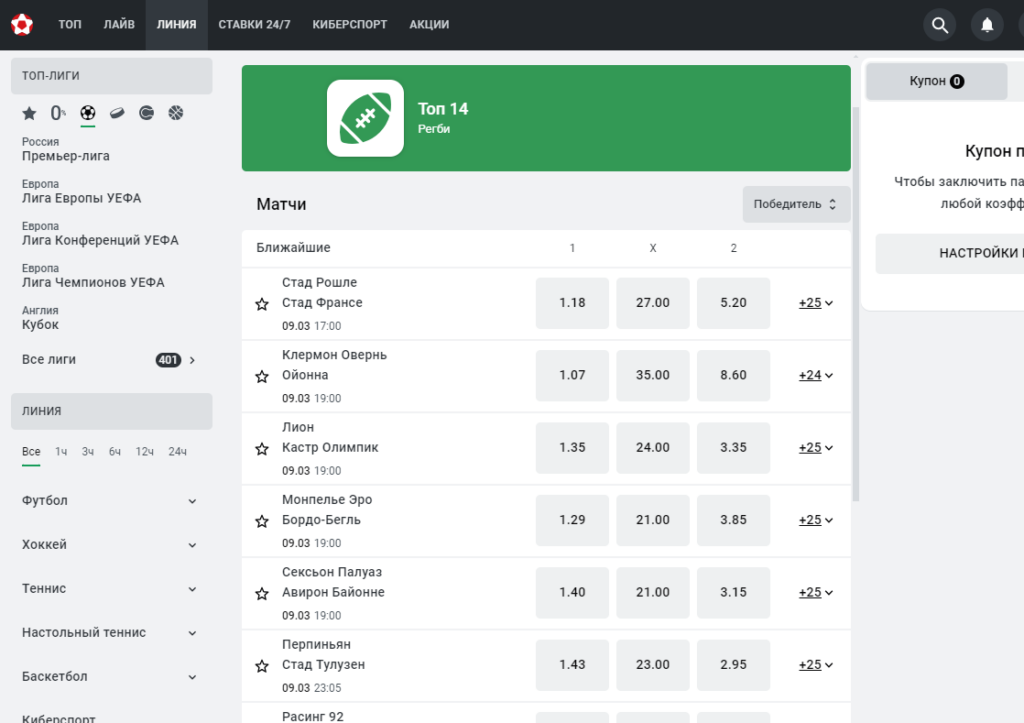Select the 24ч time filter

(177, 452)
